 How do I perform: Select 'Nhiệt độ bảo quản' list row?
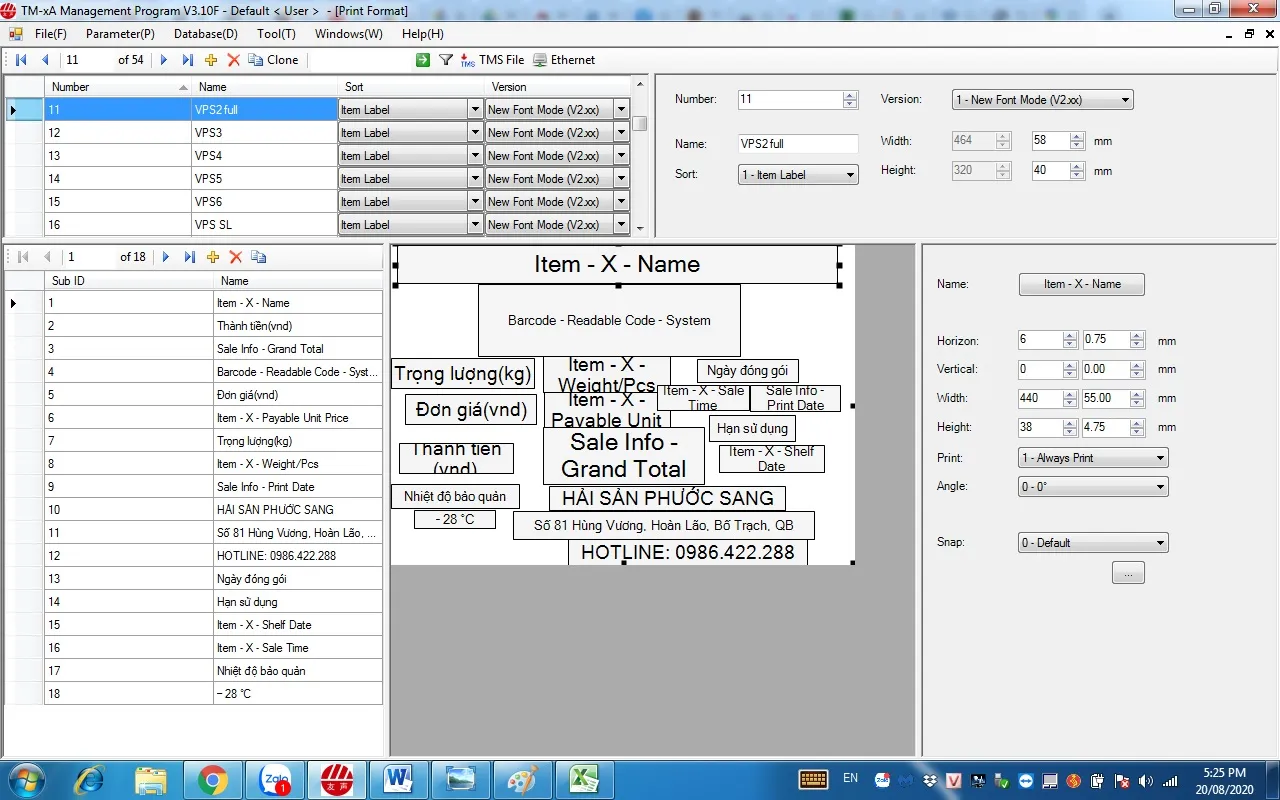pyautogui.click(x=195, y=671)
